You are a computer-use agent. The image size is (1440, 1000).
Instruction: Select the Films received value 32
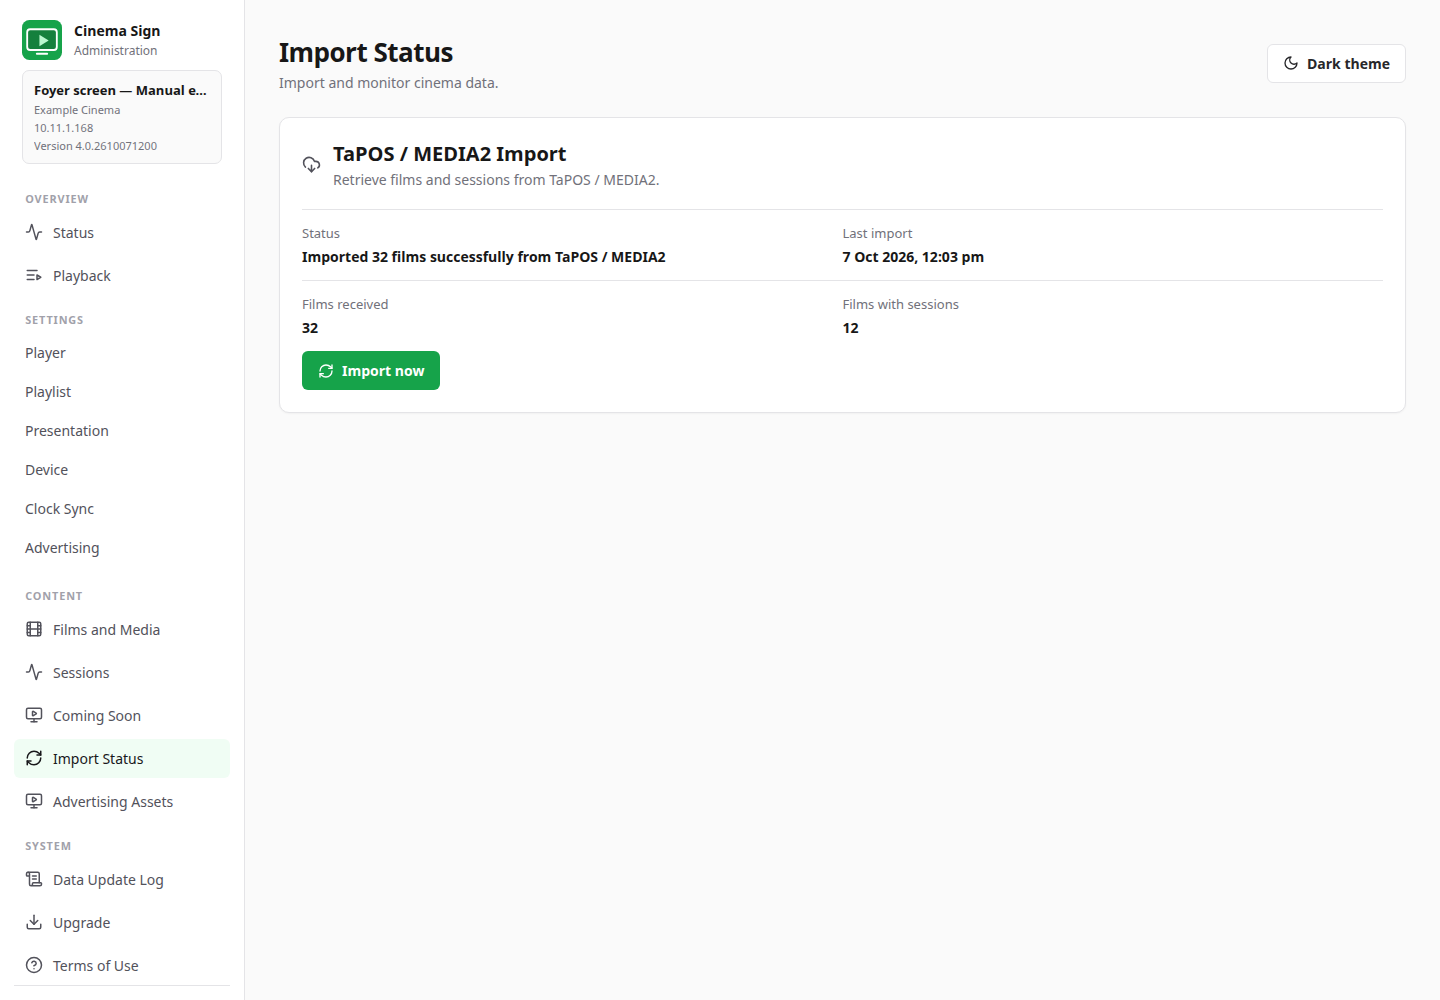click(310, 328)
